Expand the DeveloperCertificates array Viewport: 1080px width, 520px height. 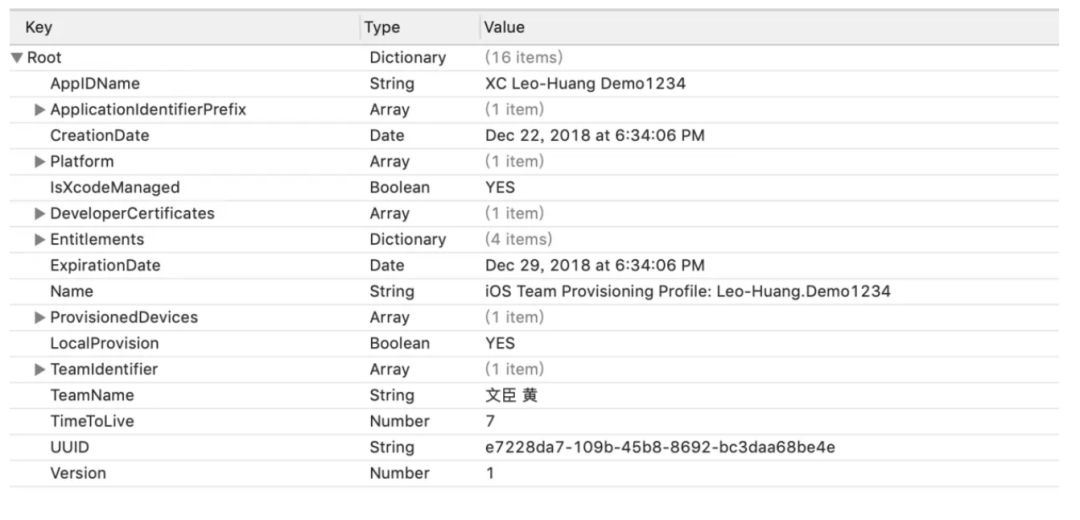[x=40, y=214]
